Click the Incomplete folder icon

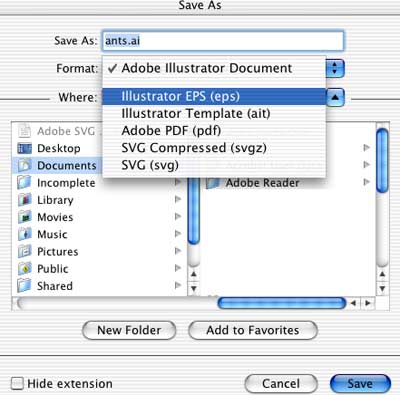[25, 183]
